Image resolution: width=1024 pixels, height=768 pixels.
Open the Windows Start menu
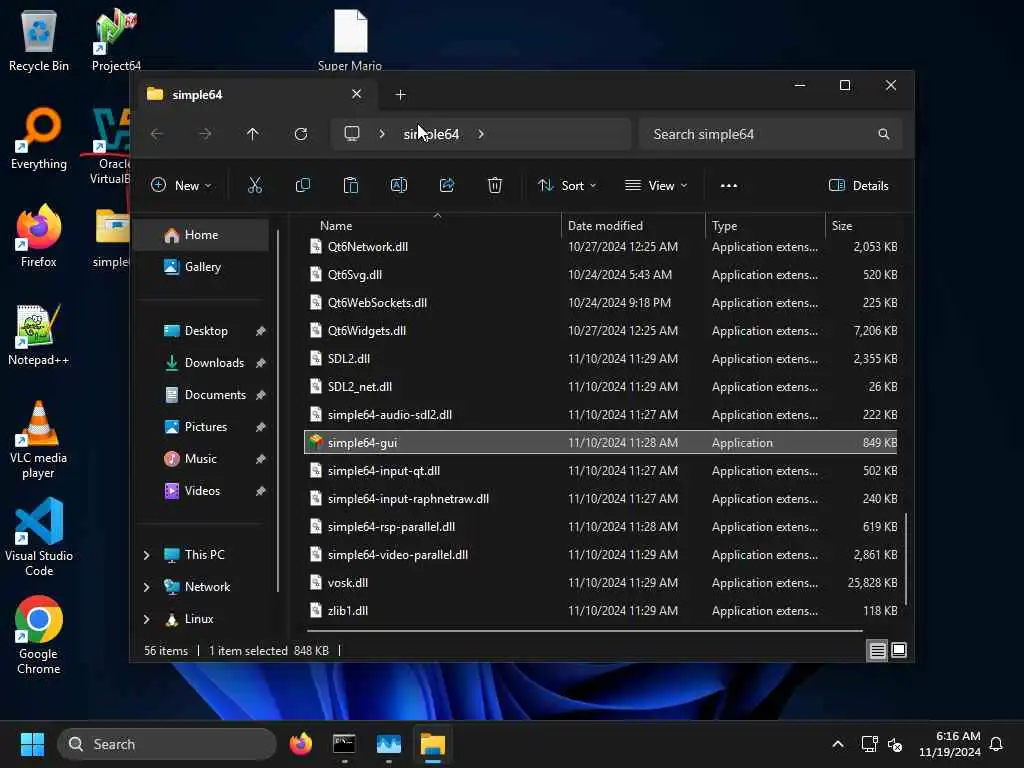pos(32,744)
